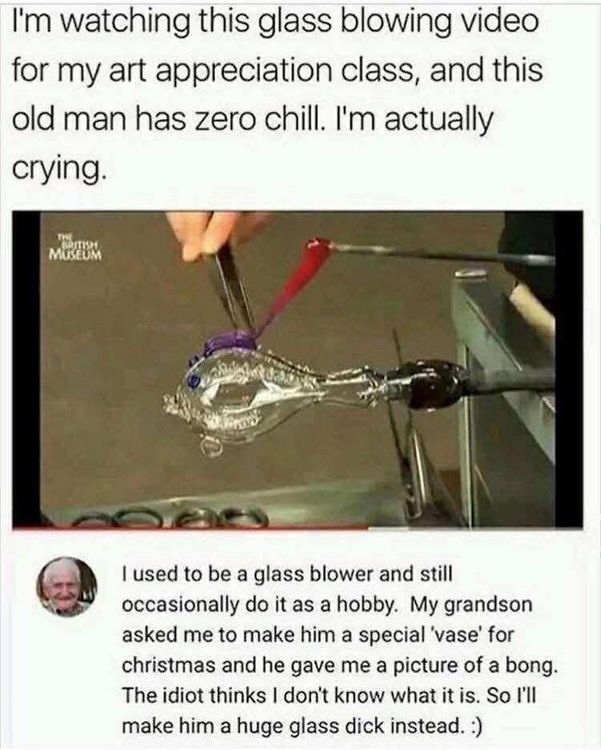601x750 pixels.
Task: Click the fingers holding the tweezers
Action: (215, 233)
